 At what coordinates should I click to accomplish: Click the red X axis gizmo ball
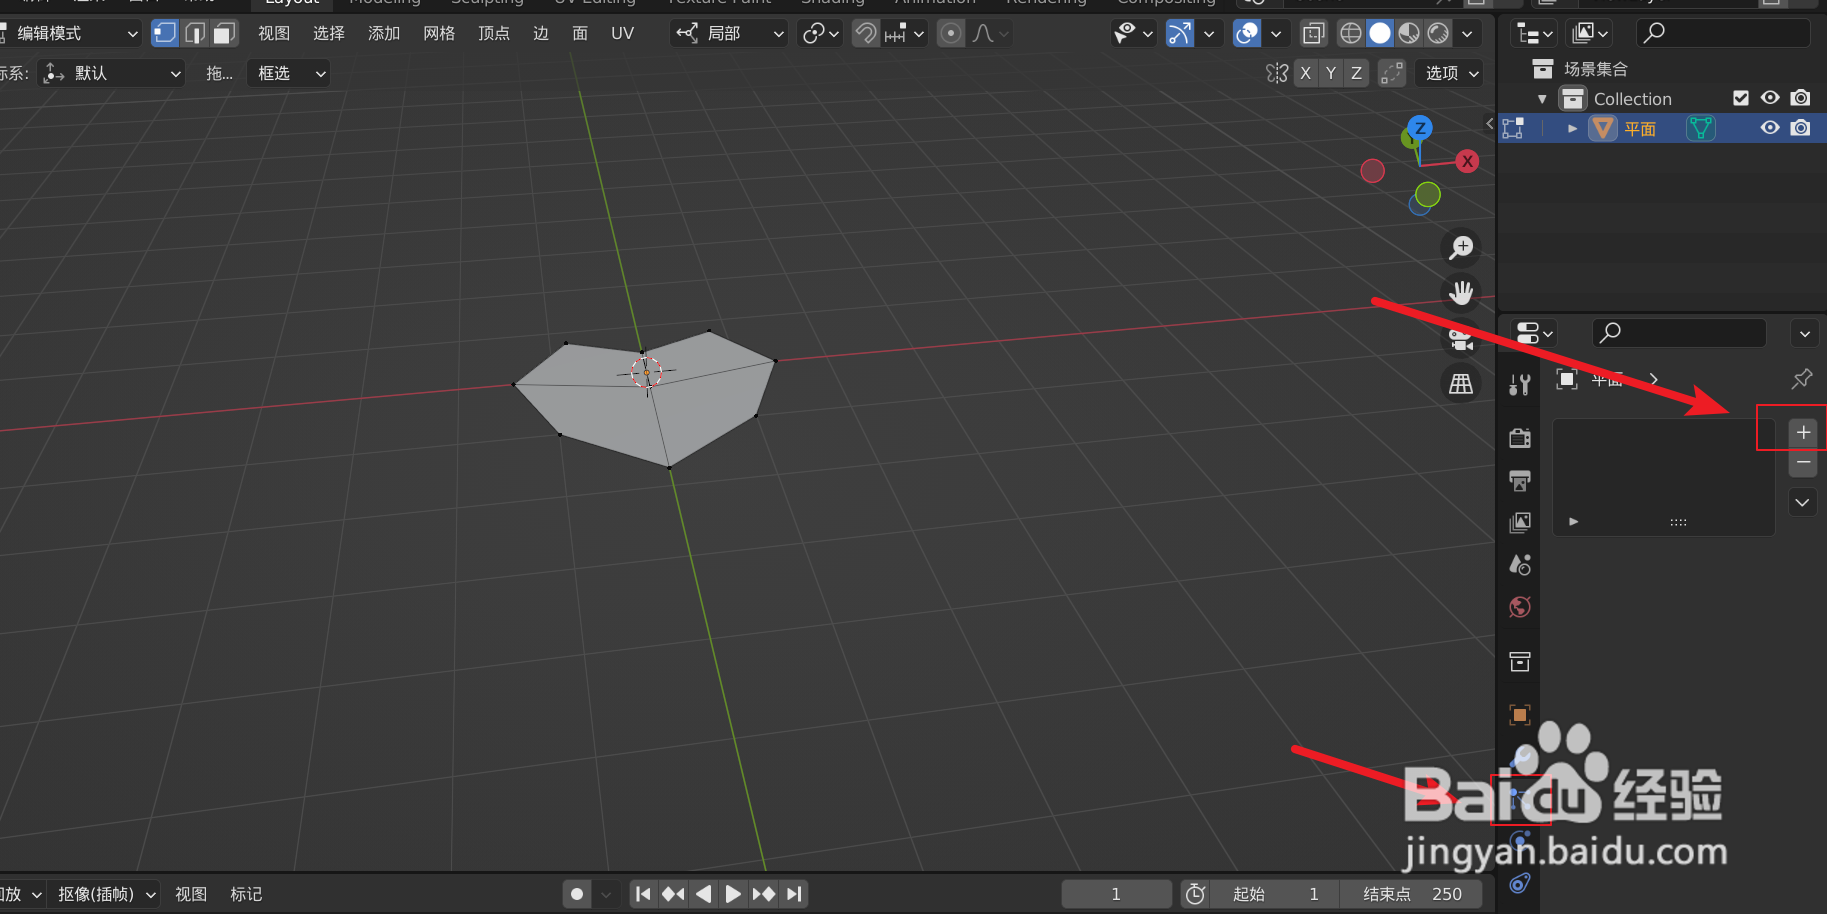tap(1467, 161)
